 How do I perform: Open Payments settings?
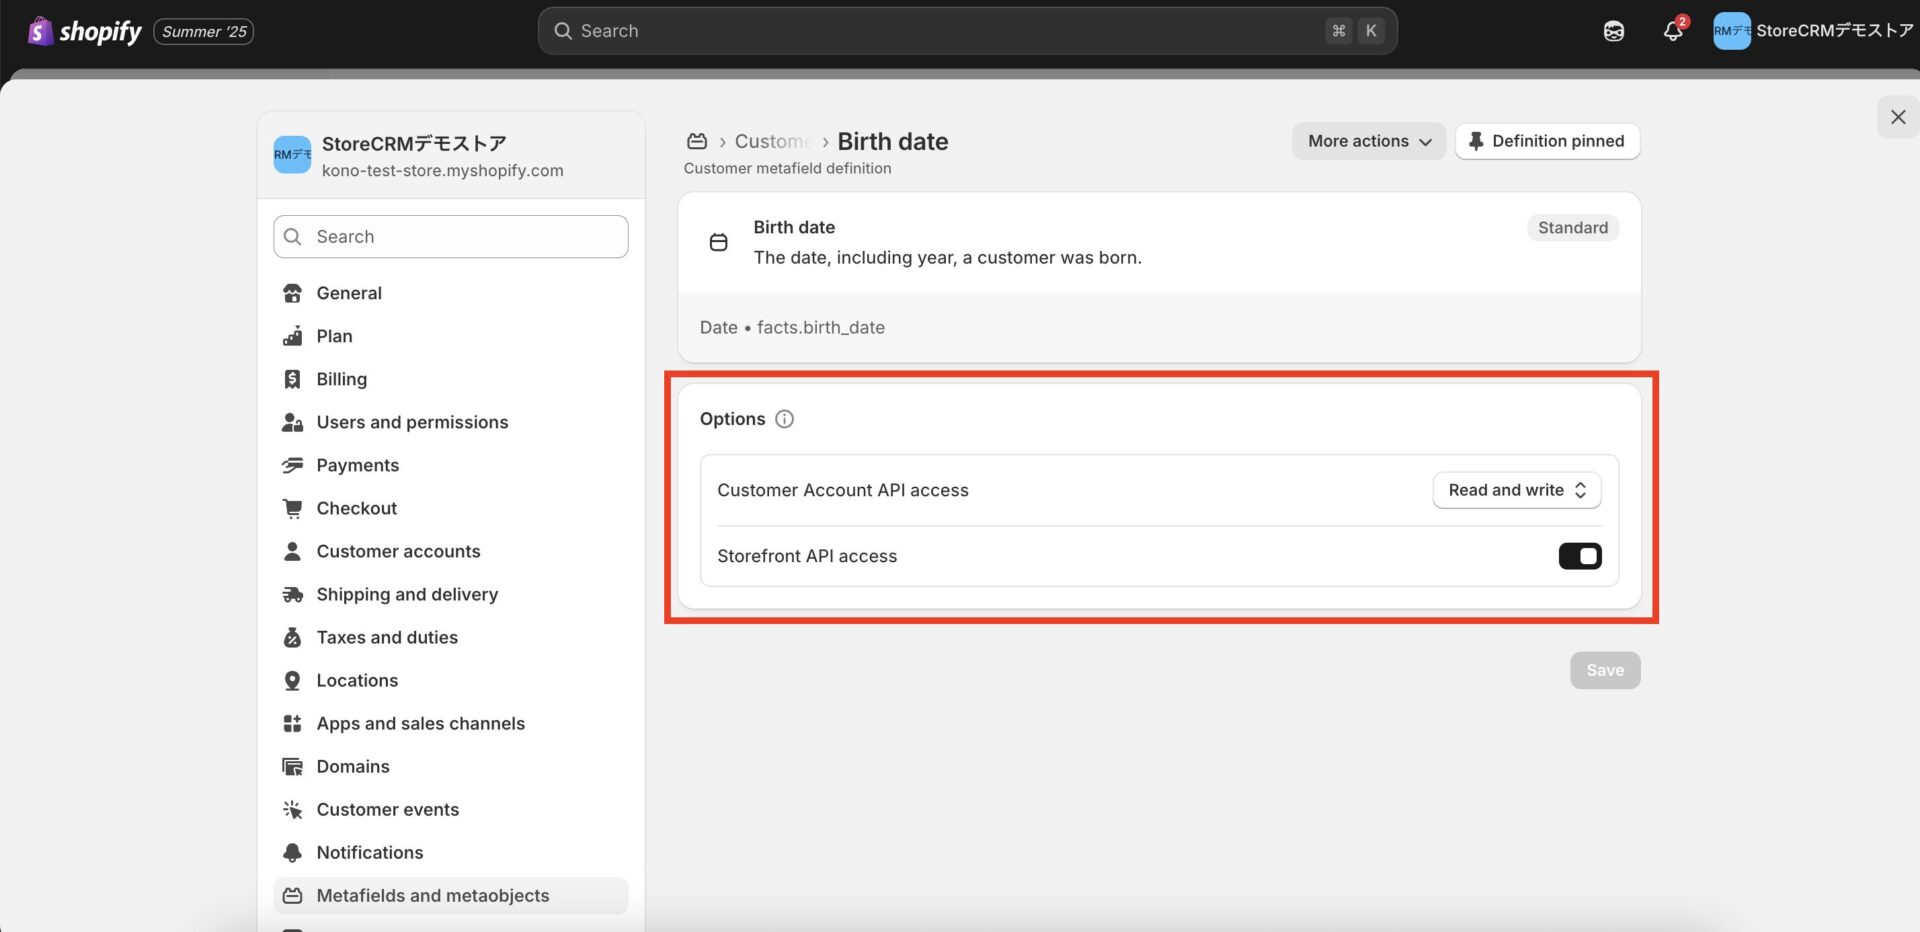(450, 465)
